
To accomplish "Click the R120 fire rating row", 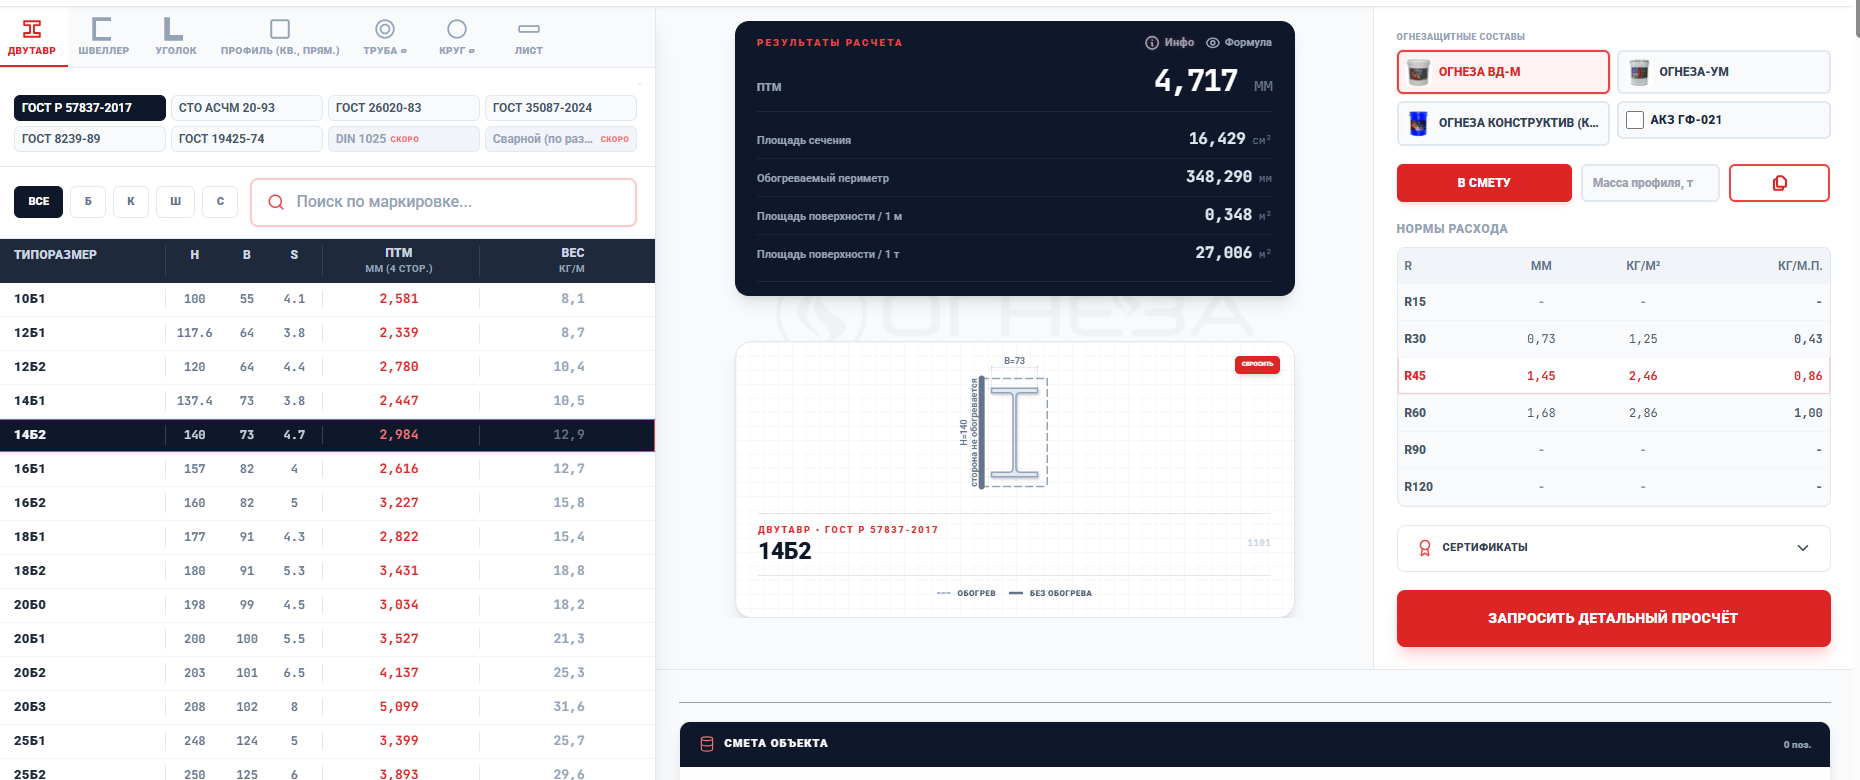I will (x=1613, y=487).
